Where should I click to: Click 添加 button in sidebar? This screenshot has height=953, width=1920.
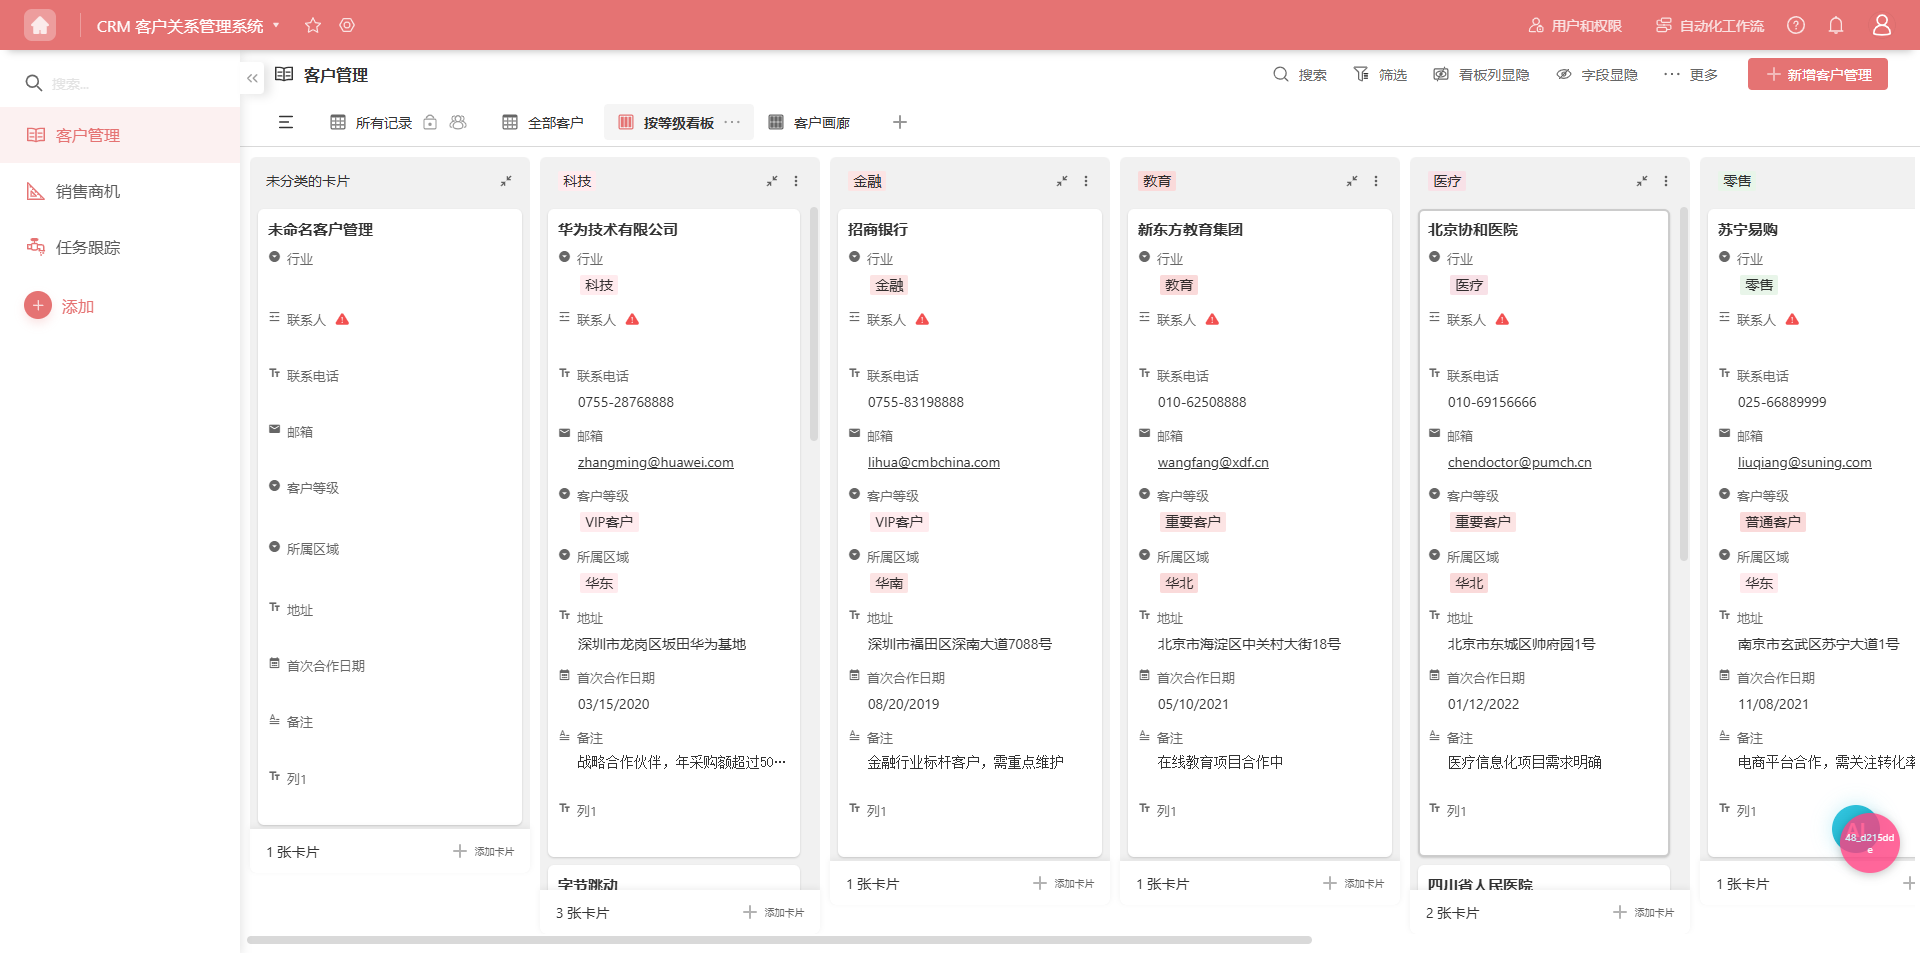(x=60, y=306)
